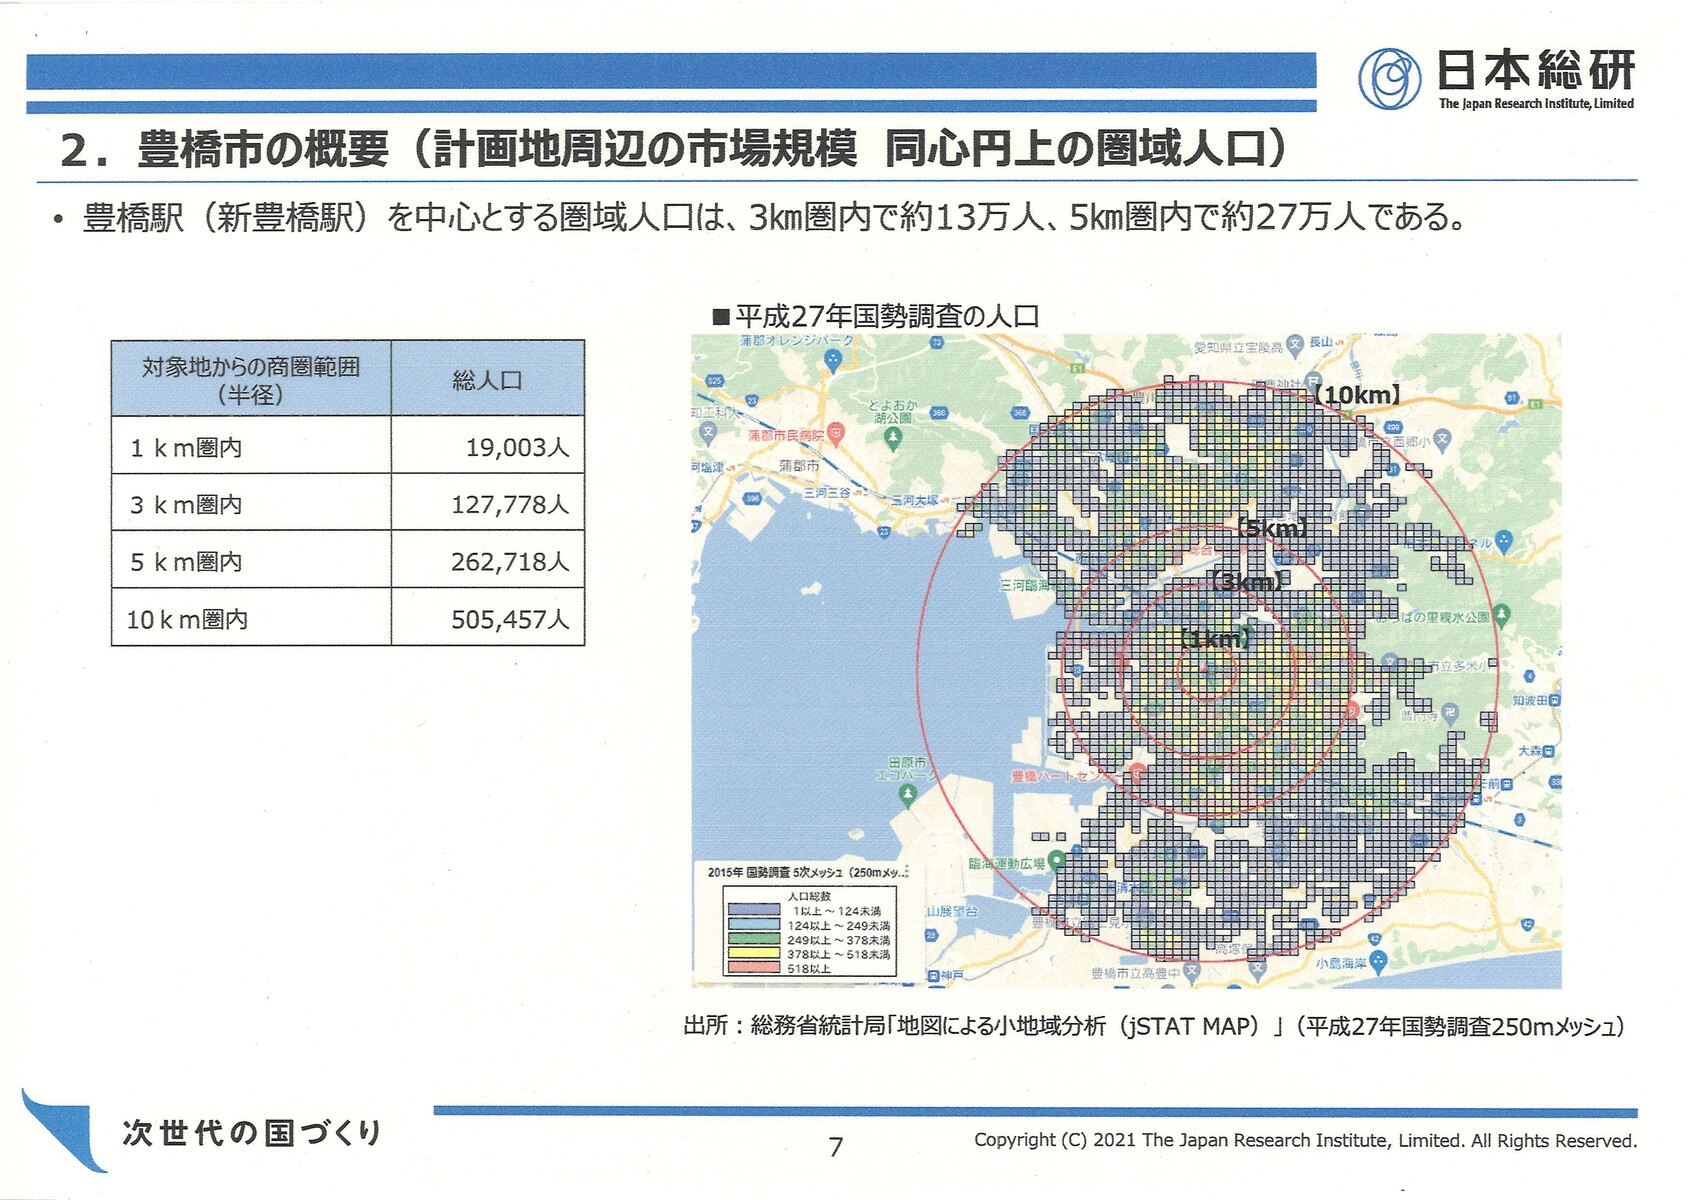Click The Japan Research Institute, Limited text

pos(1536,103)
